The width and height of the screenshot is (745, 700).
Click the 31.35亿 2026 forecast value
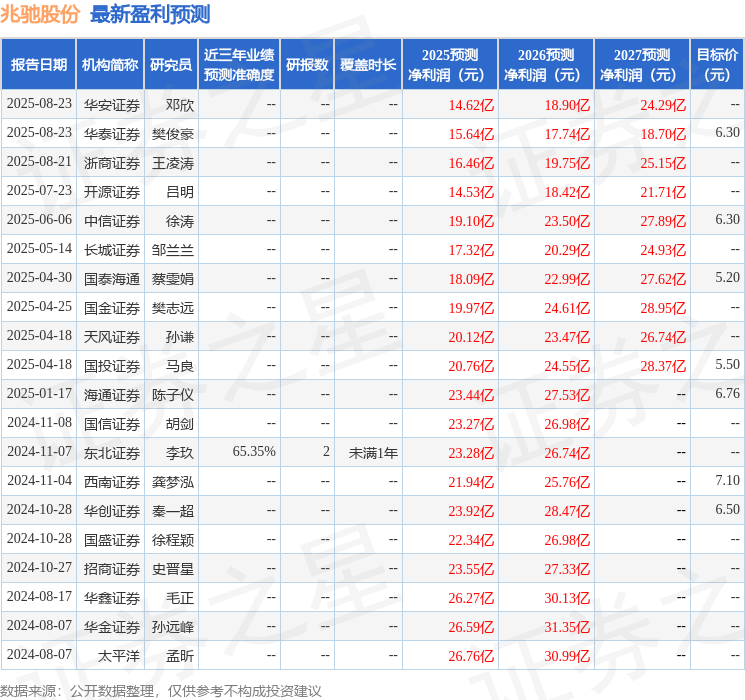(567, 627)
